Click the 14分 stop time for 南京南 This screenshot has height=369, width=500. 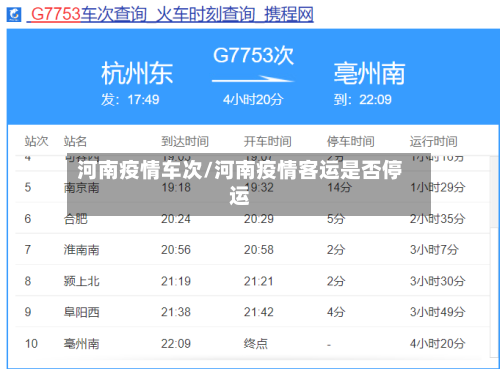pyautogui.click(x=339, y=187)
